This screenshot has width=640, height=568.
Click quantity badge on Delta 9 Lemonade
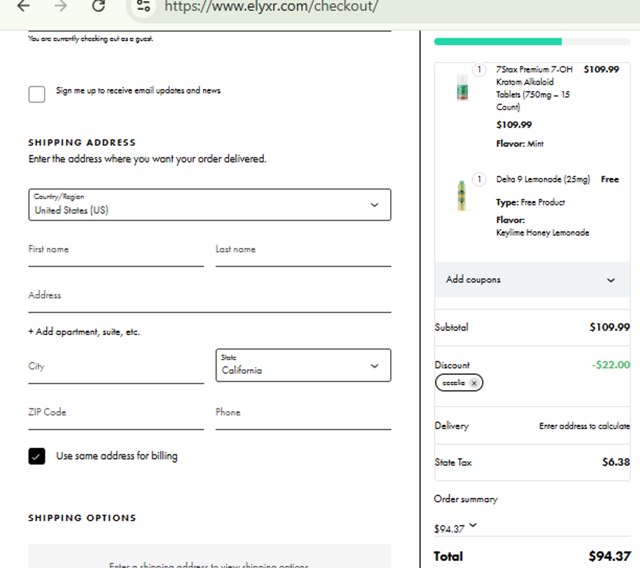click(x=479, y=179)
